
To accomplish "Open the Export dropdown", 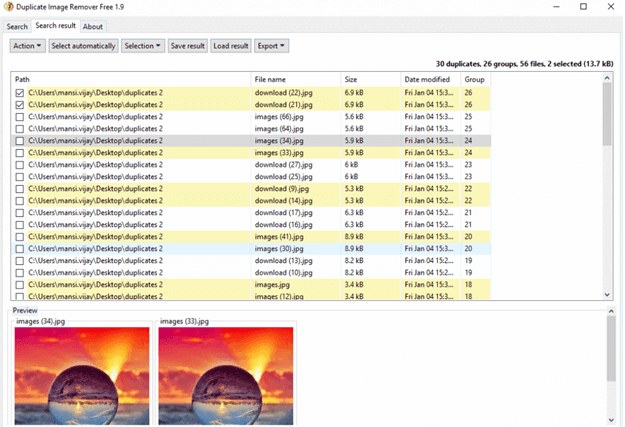I will tap(271, 46).
